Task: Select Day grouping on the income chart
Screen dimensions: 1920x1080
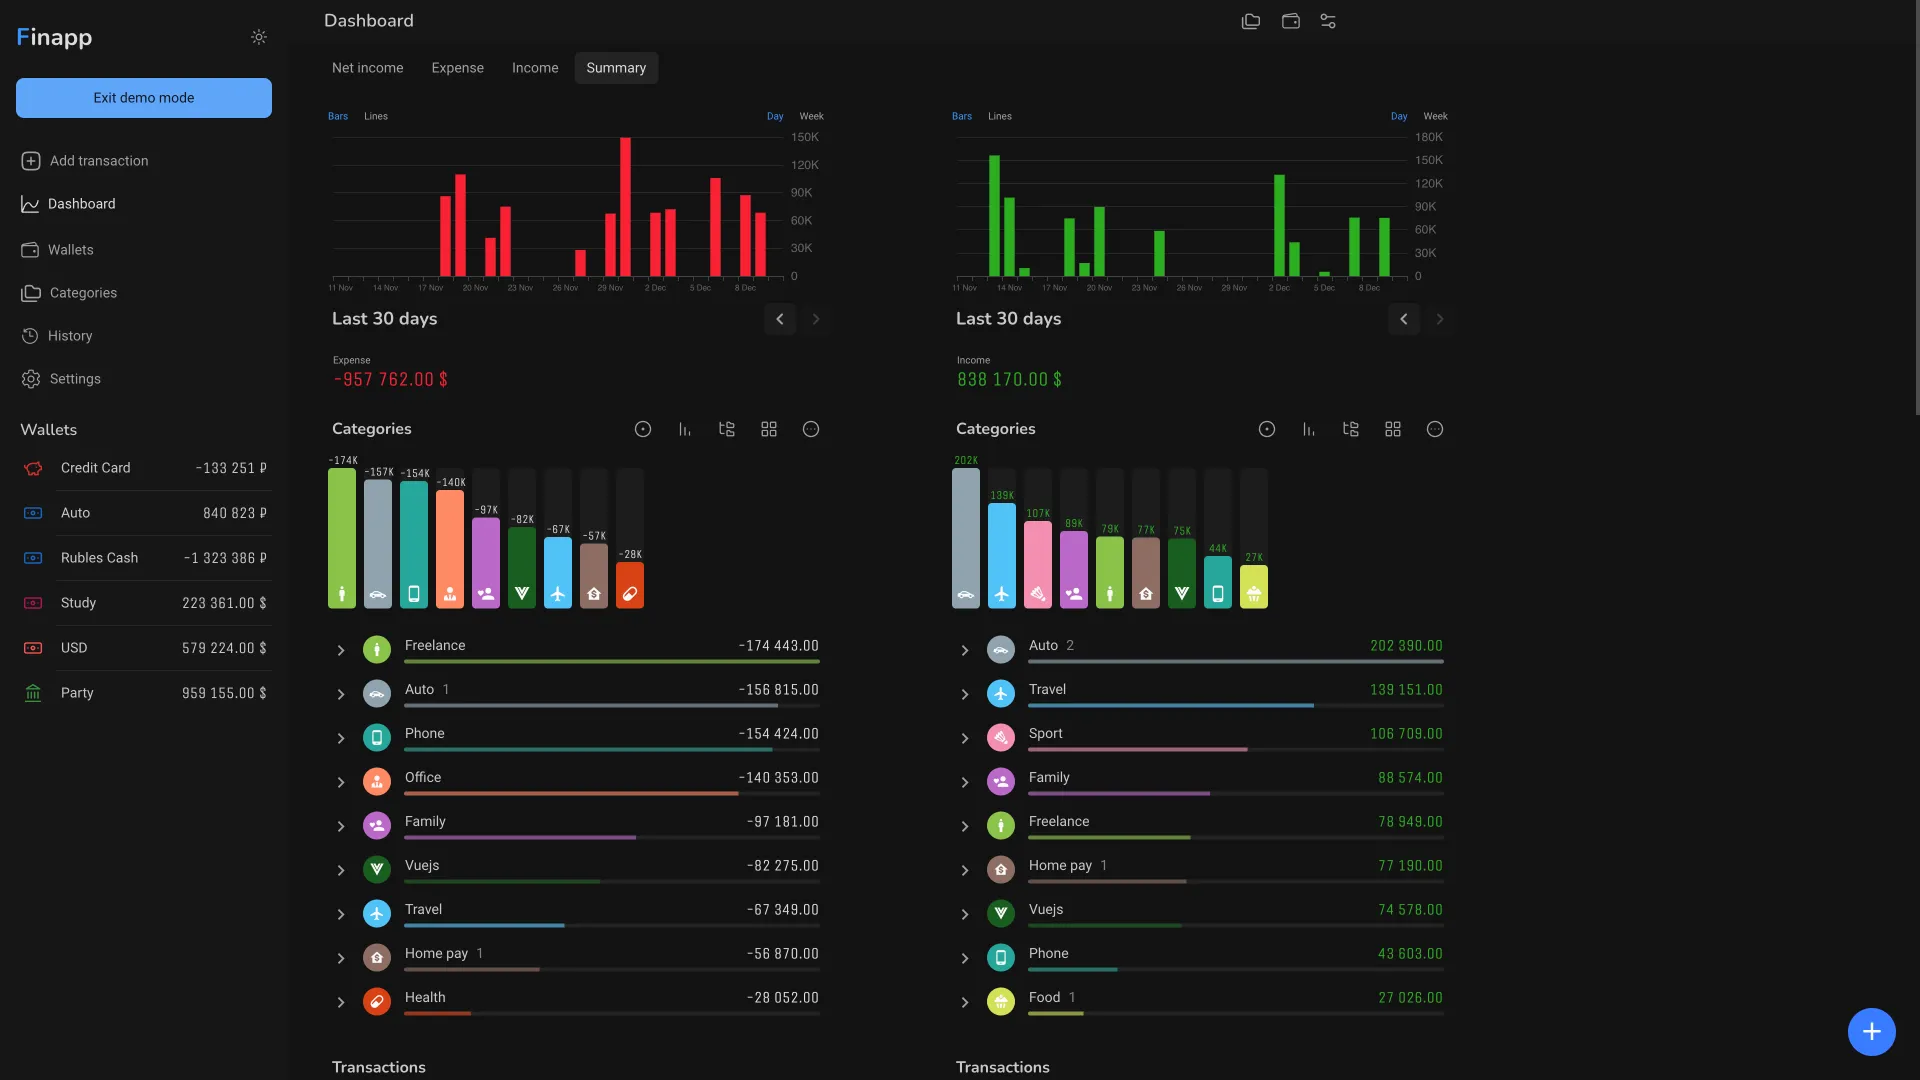Action: (1399, 116)
